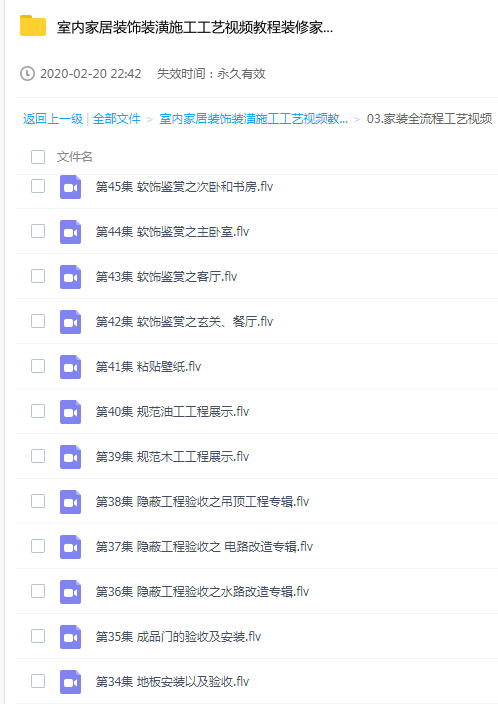Click video icon for 第44集 软饰鉴赏之主卧室
Screen dimensions: 498x704
coord(71,232)
